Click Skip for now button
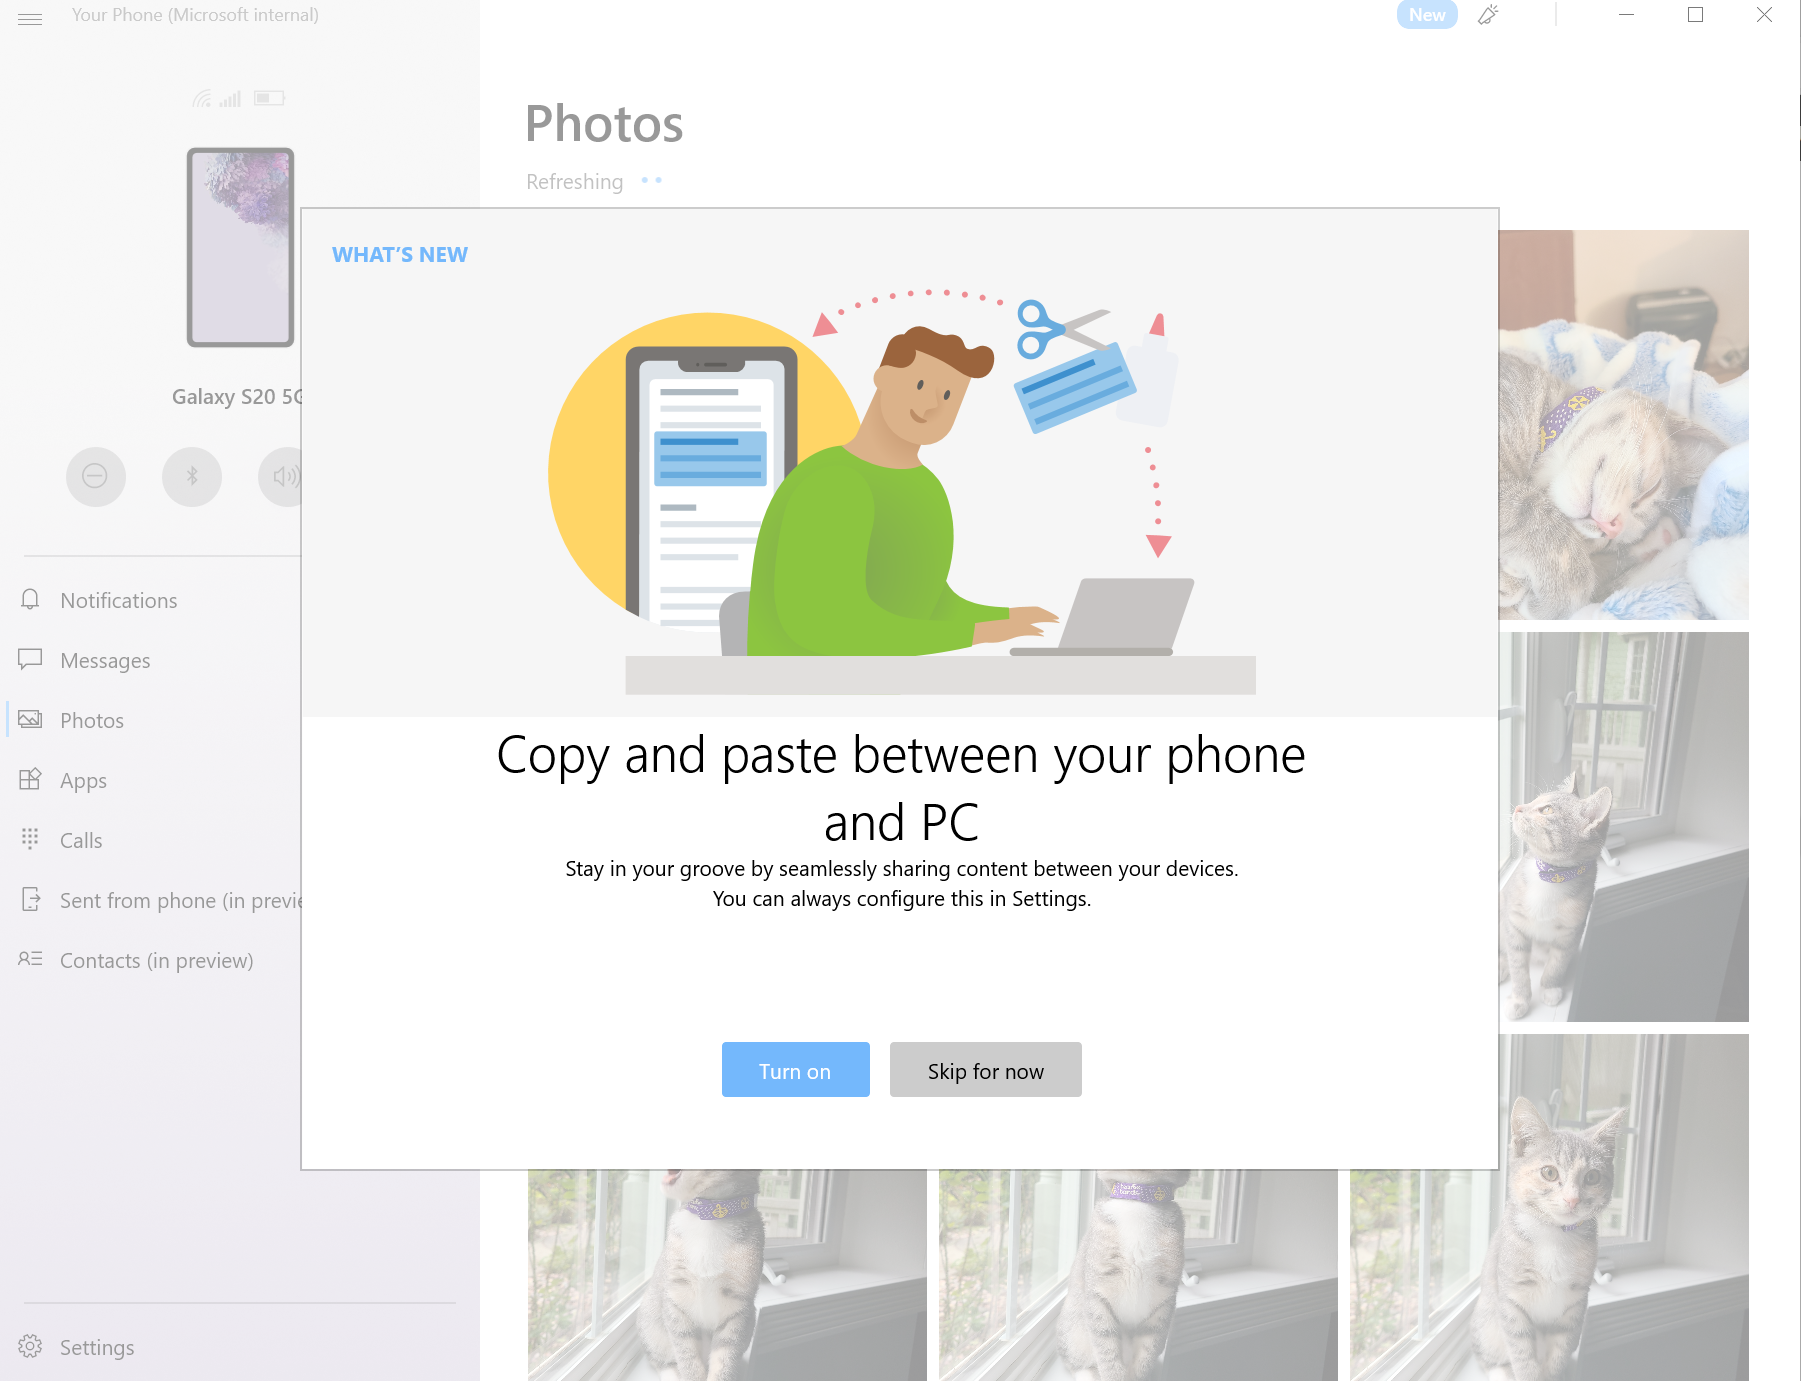Screen dimensions: 1801x1381 pos(985,1070)
